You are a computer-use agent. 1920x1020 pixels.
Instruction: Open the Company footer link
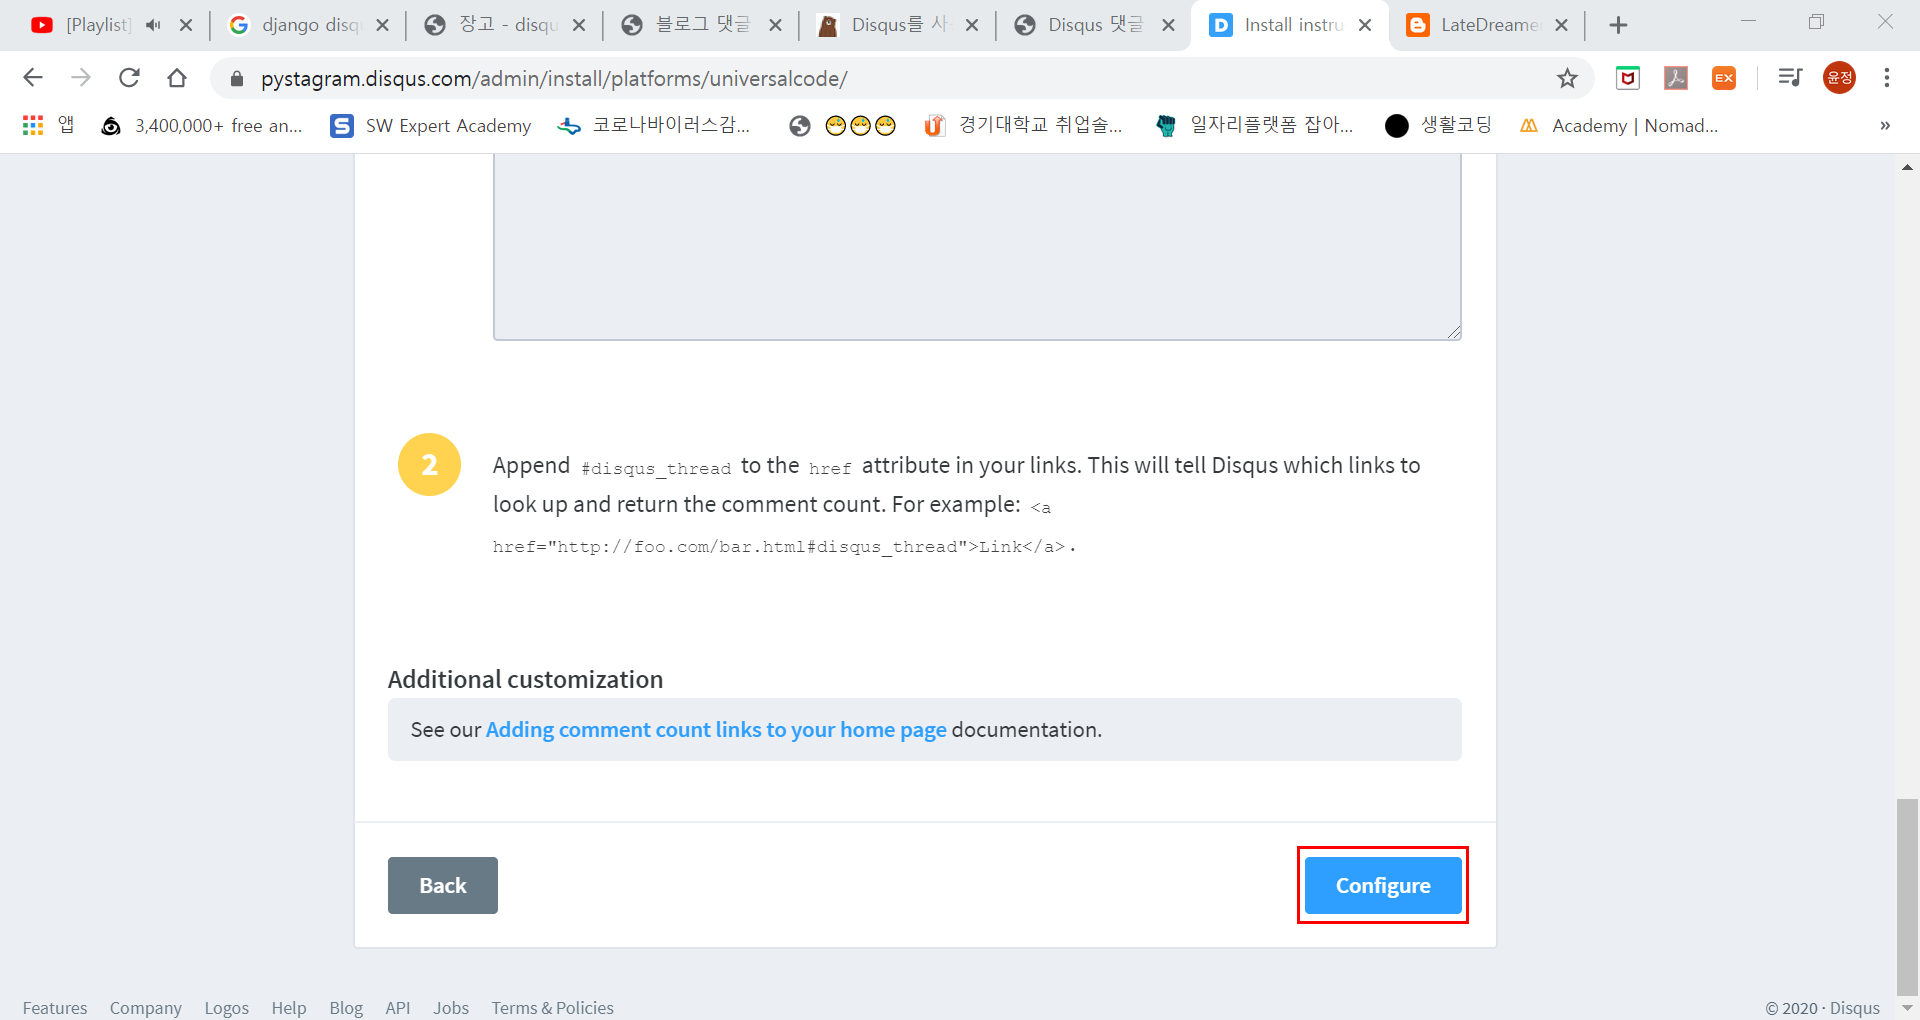(x=146, y=1008)
